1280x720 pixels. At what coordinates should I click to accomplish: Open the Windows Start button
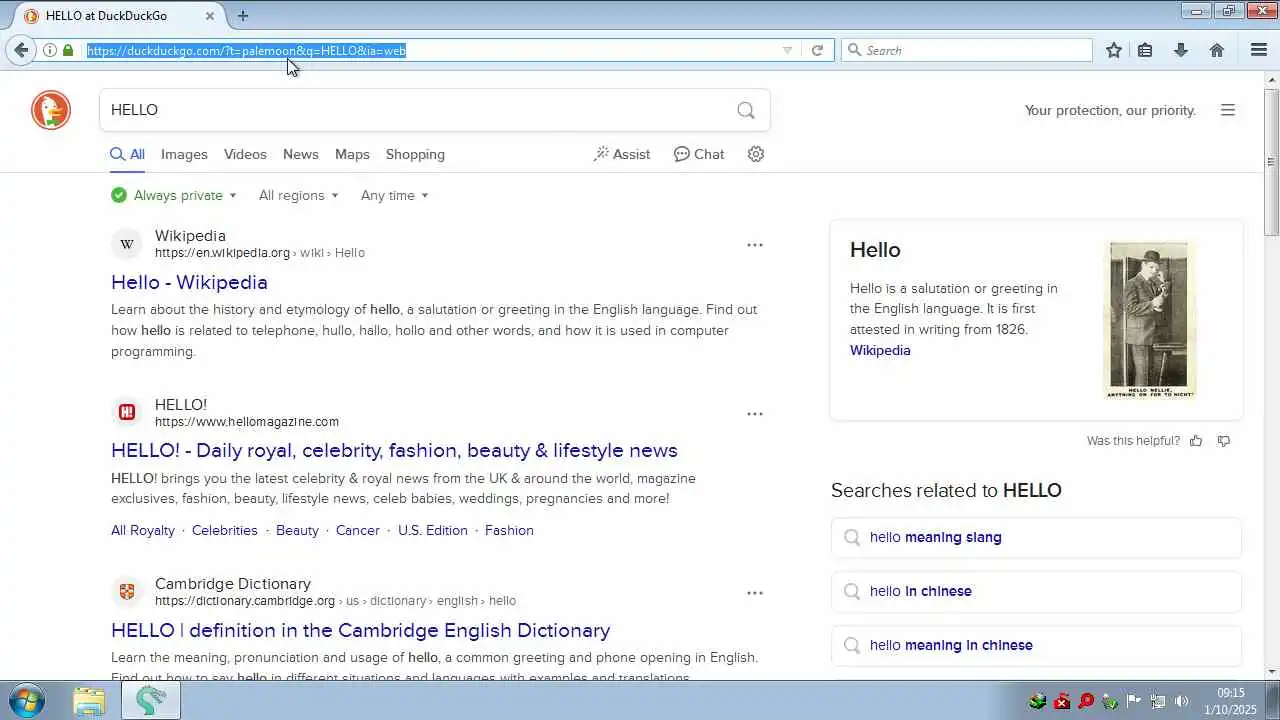tap(25, 700)
